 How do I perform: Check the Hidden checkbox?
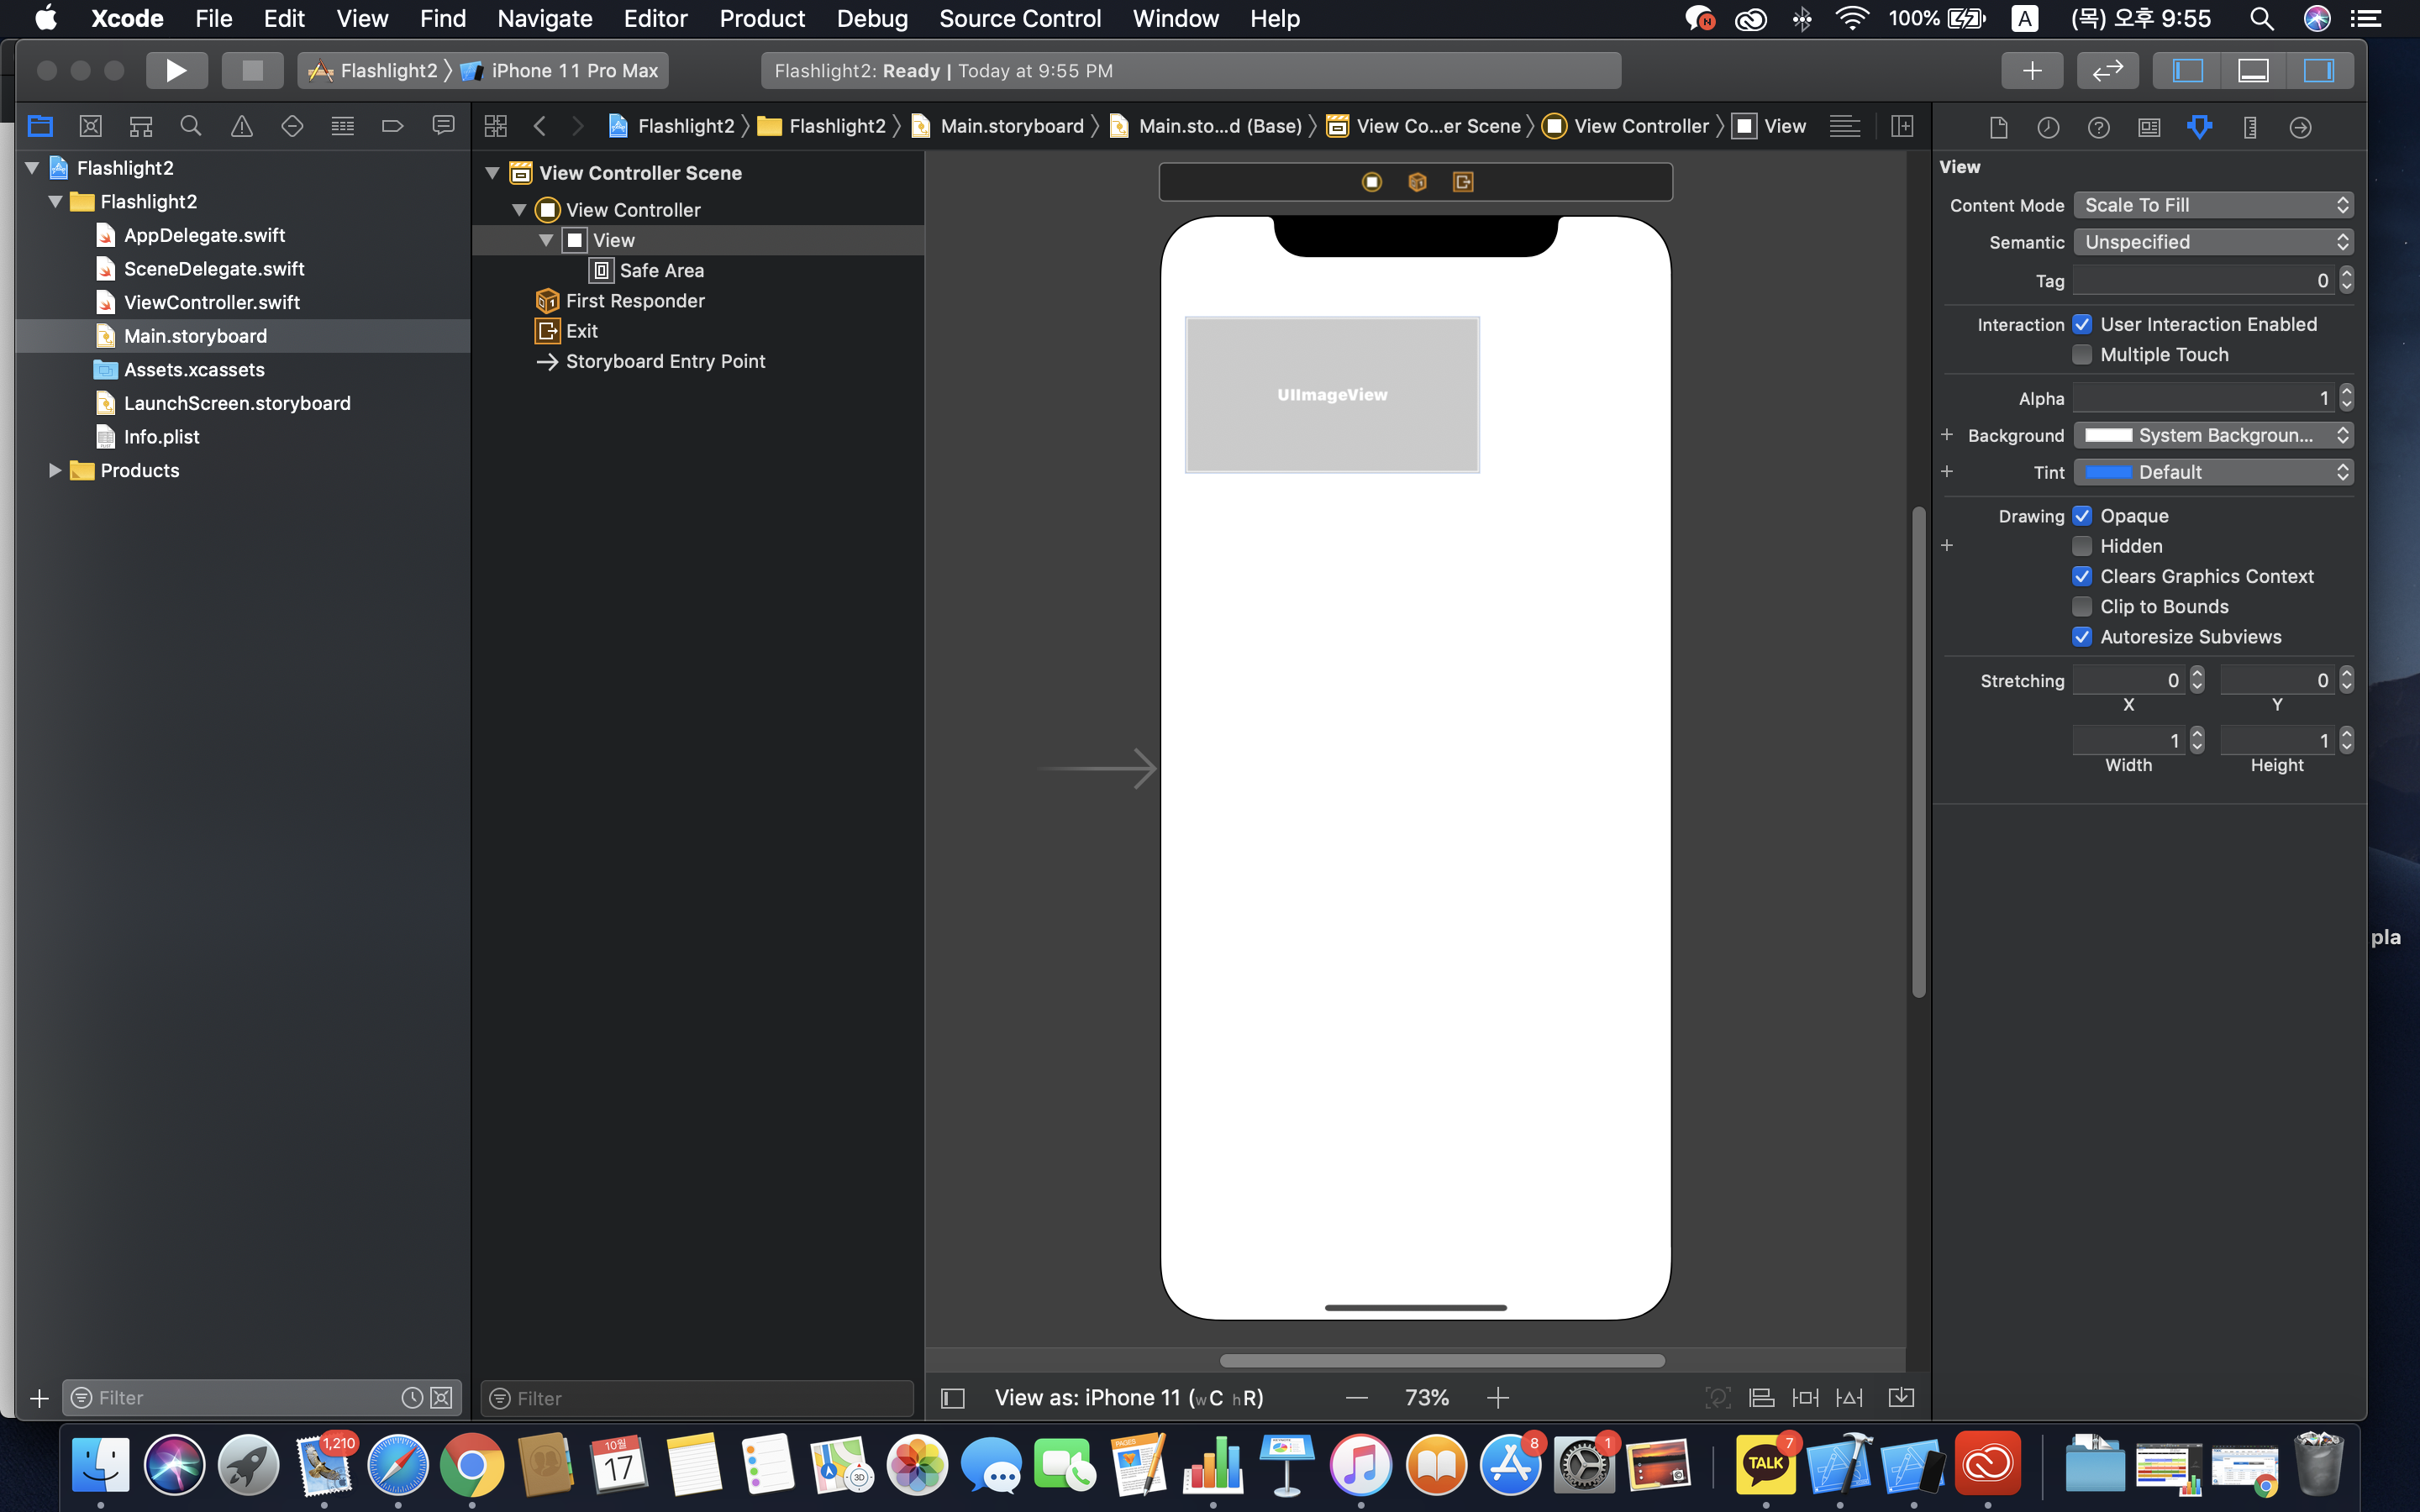(x=2082, y=546)
